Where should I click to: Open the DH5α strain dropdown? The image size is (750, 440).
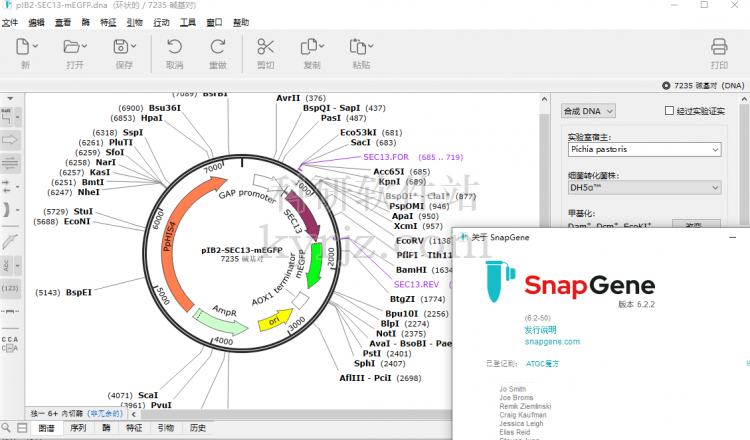(x=644, y=187)
